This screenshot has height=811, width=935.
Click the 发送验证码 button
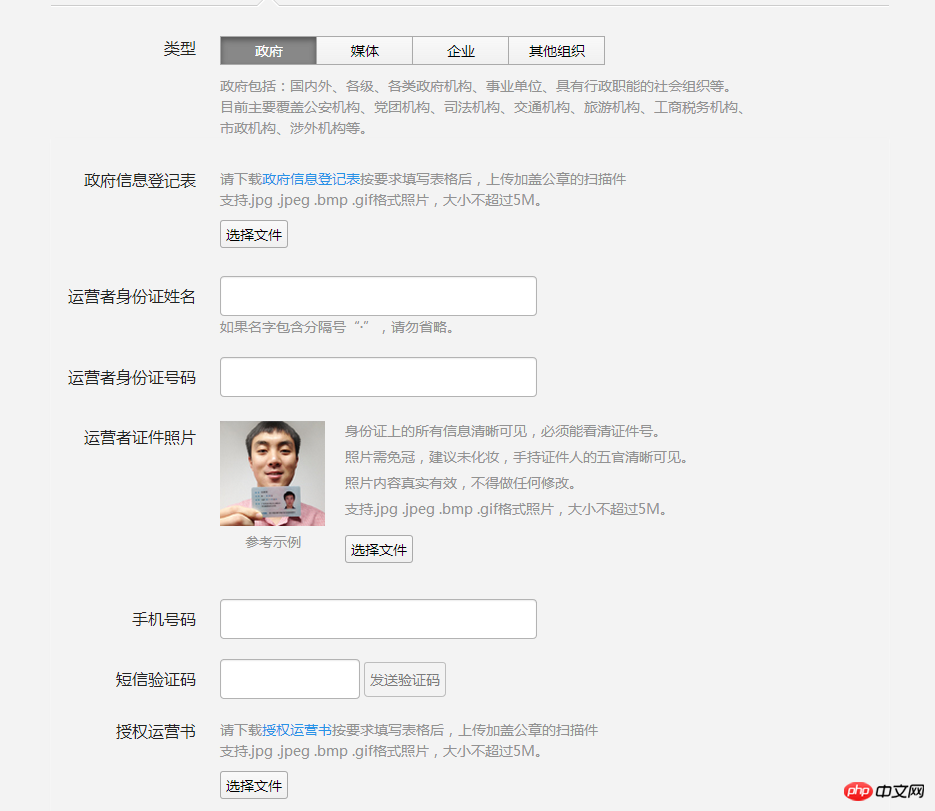point(405,680)
